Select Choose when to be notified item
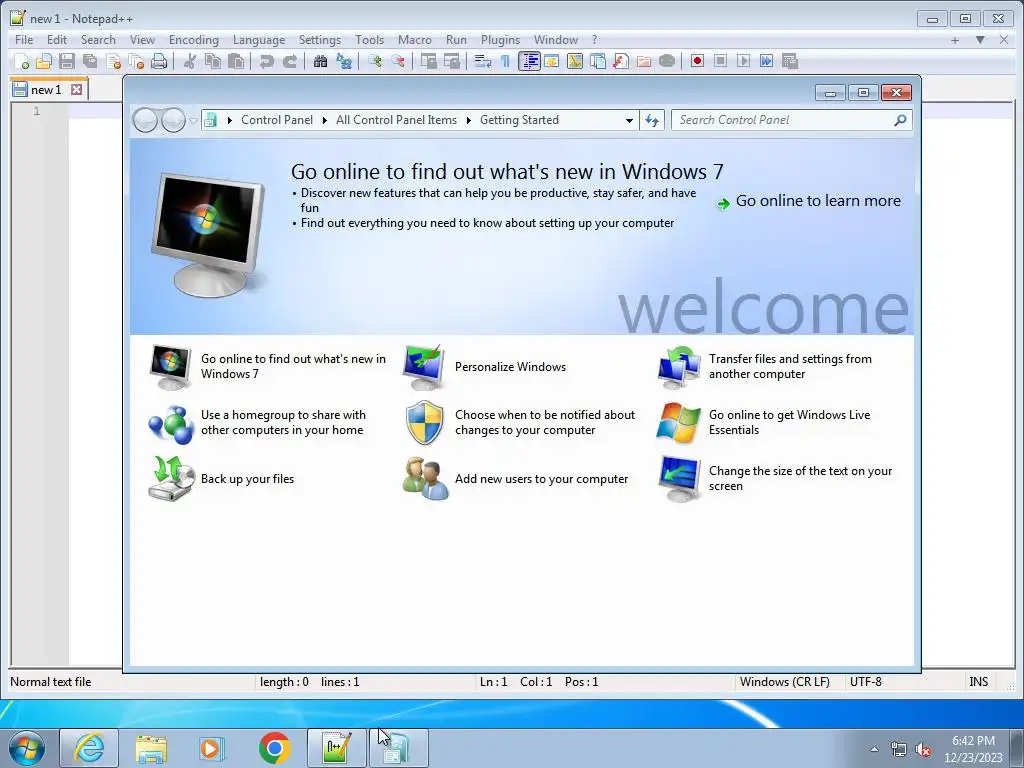The height and width of the screenshot is (768, 1024). [x=545, y=423]
